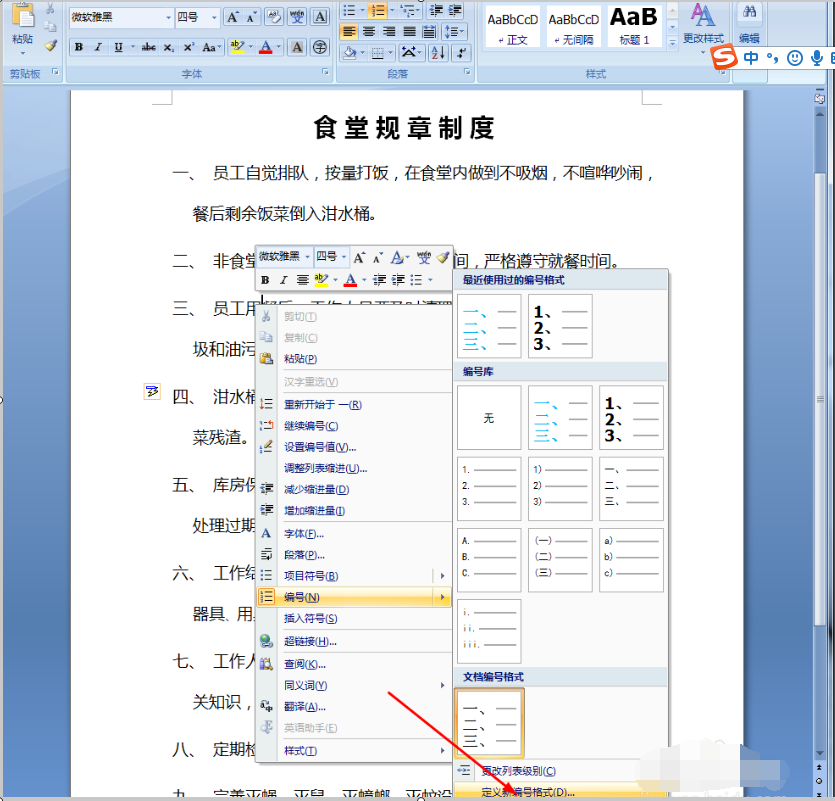The width and height of the screenshot is (835, 801).
Task: Click 超链接(H)... in the context menu
Action: pos(354,642)
